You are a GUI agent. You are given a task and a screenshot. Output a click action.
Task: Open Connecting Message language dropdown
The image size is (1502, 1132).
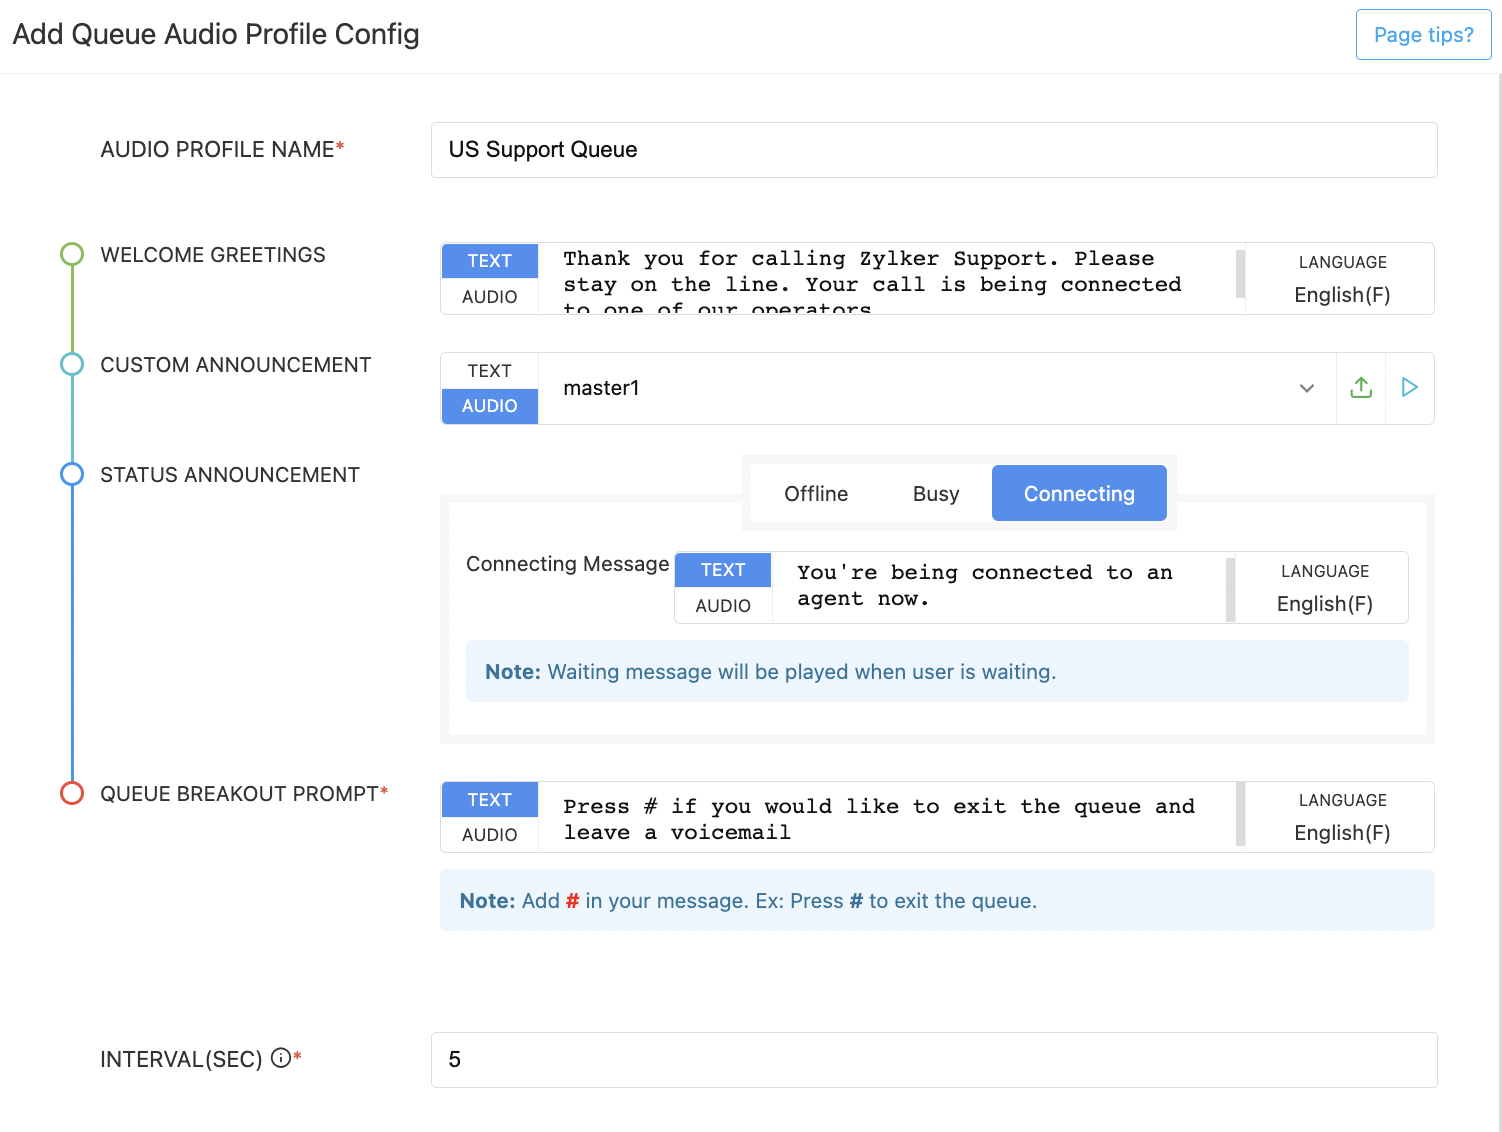tap(1324, 604)
